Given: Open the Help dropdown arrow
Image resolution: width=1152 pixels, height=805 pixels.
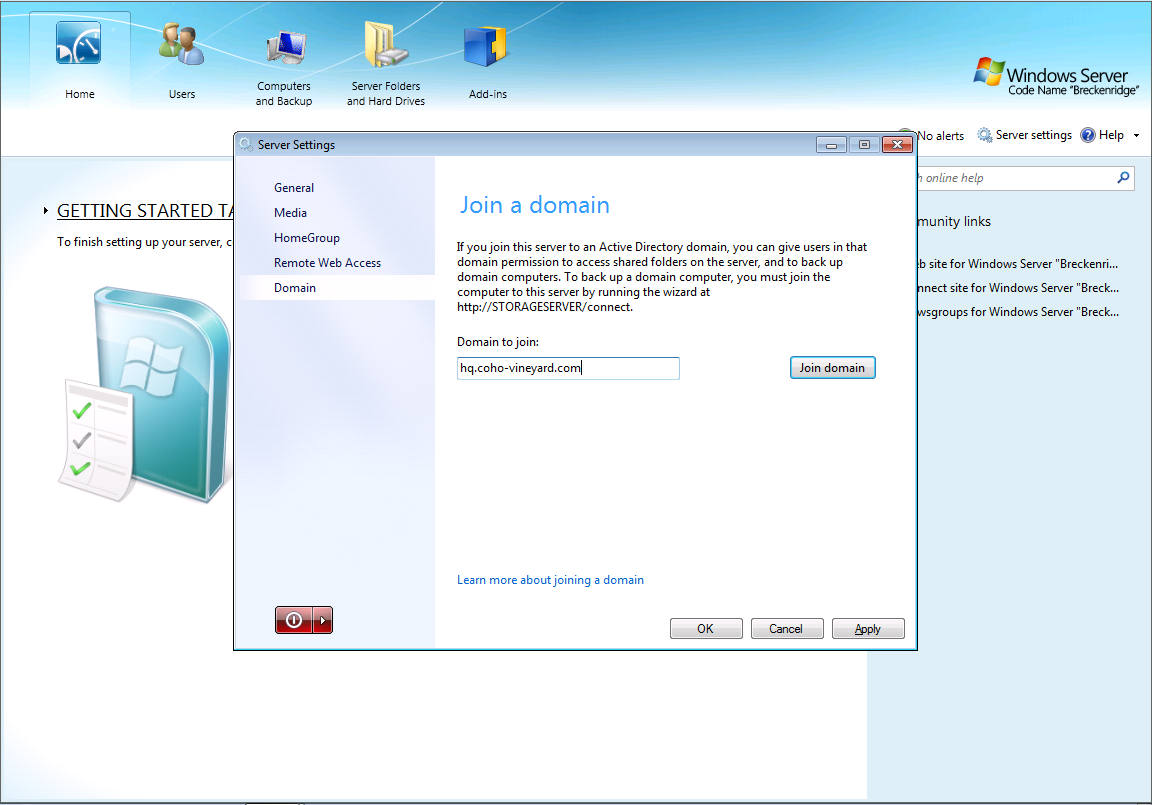Looking at the screenshot, I should (x=1137, y=135).
